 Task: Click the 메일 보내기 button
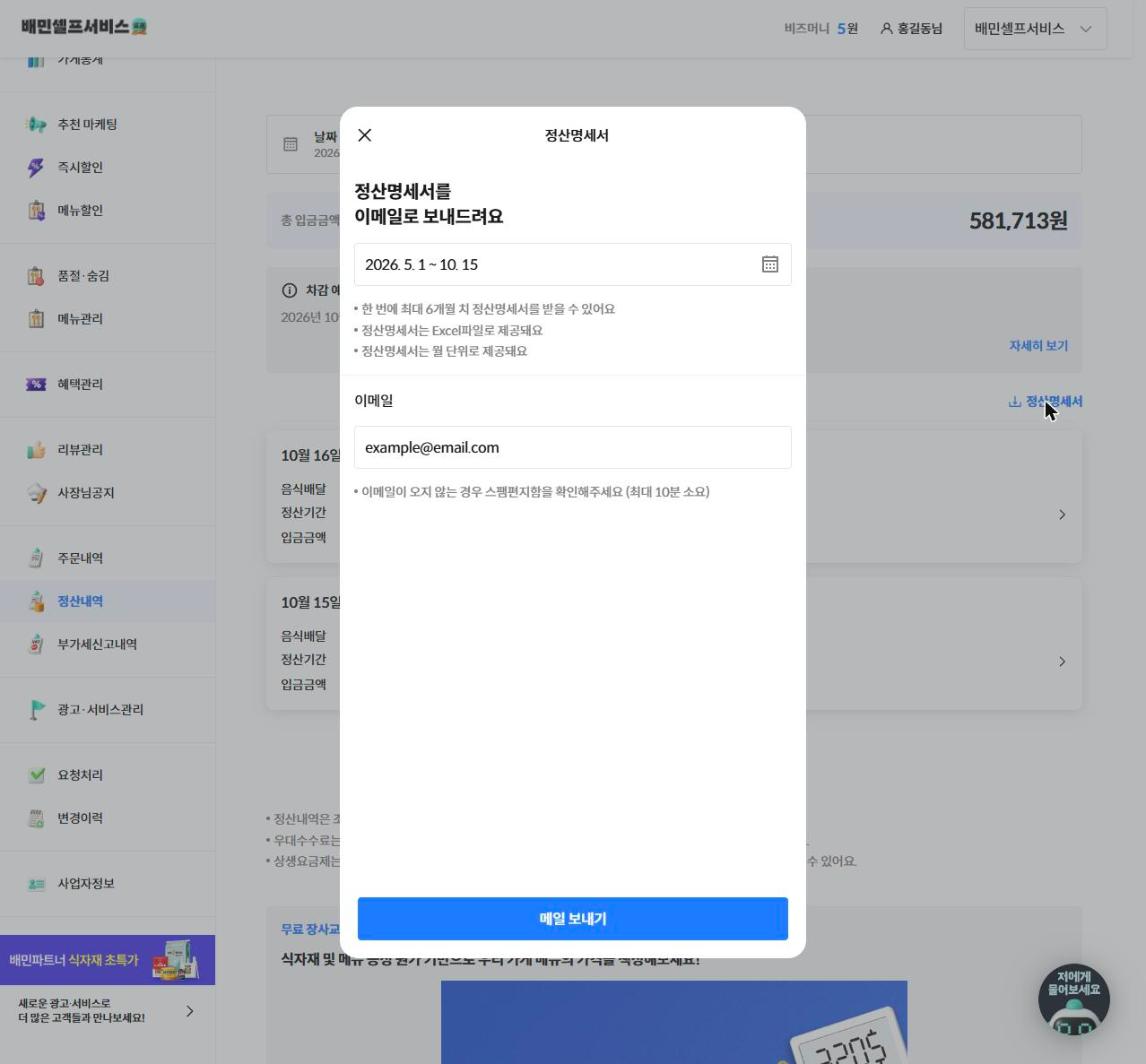[x=572, y=919]
